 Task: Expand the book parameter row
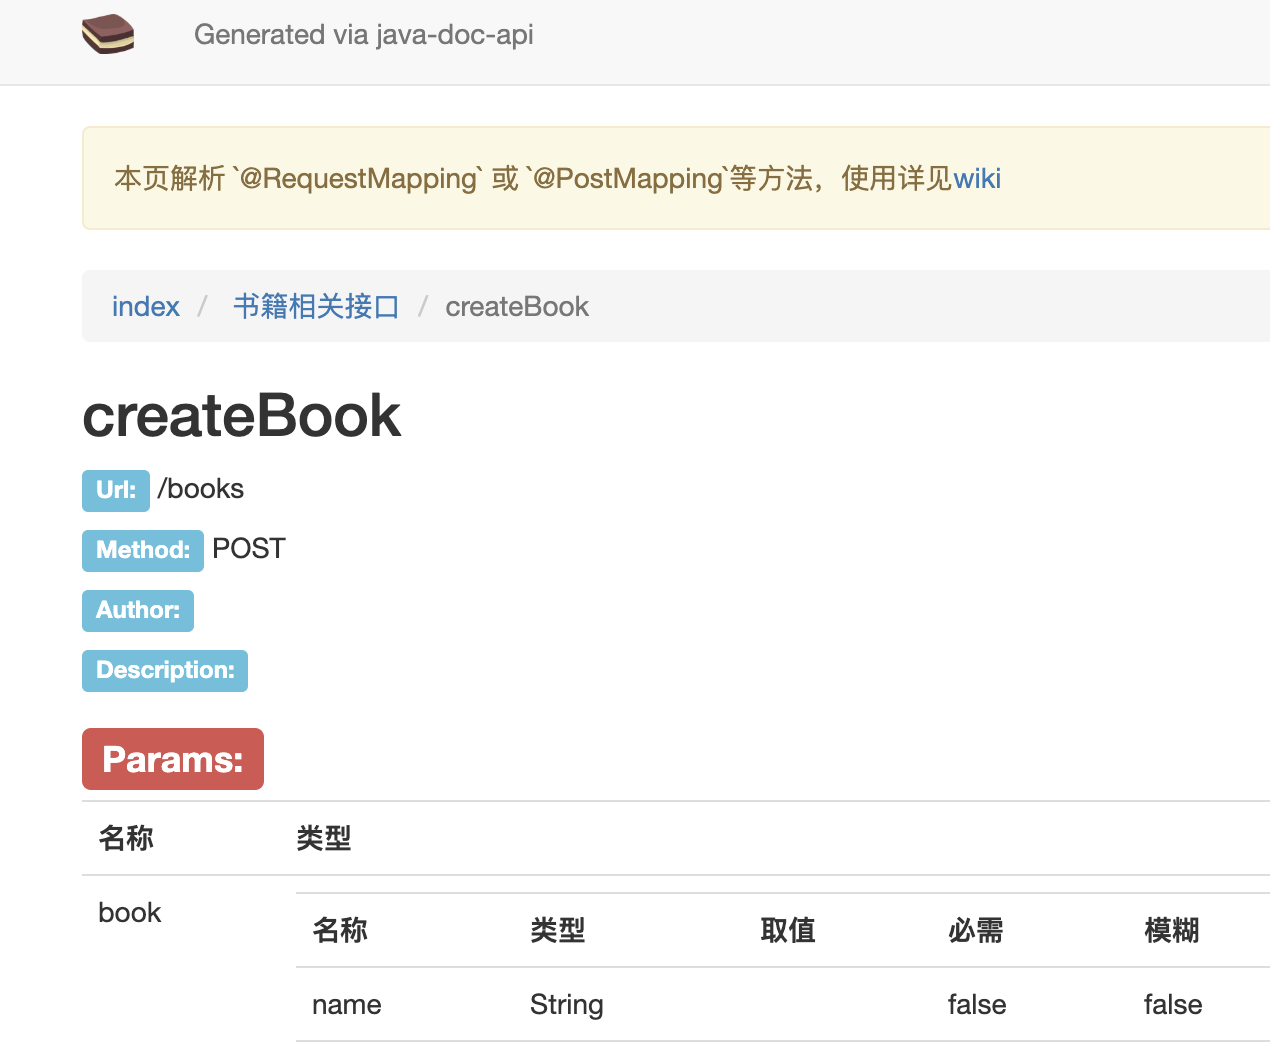tap(129, 912)
